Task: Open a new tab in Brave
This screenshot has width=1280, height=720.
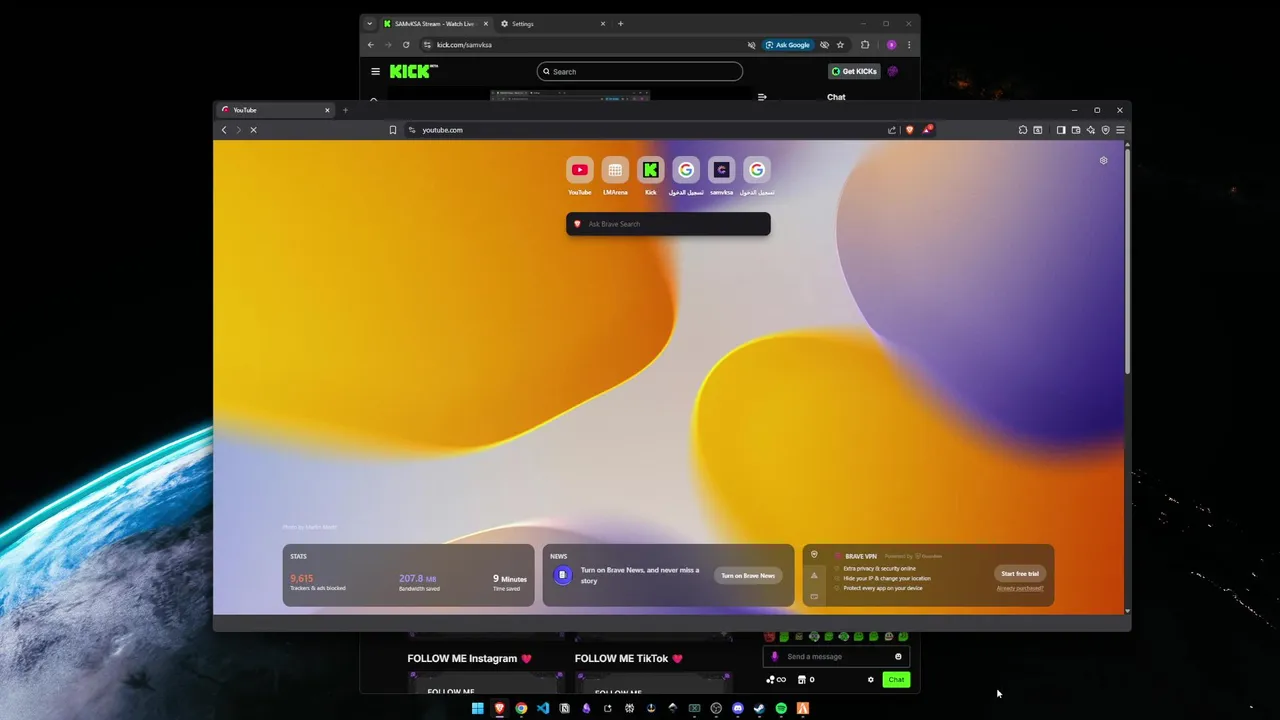Action: (x=345, y=110)
